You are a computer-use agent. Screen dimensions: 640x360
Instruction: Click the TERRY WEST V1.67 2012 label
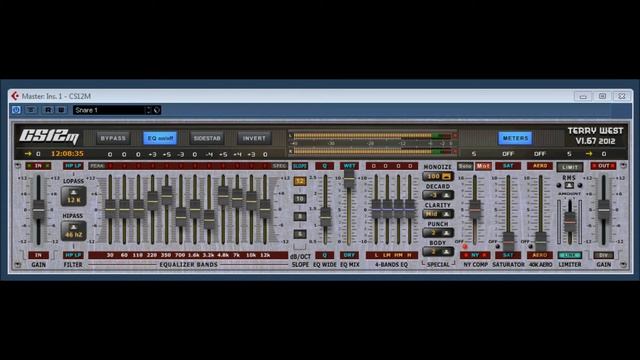tap(595, 136)
